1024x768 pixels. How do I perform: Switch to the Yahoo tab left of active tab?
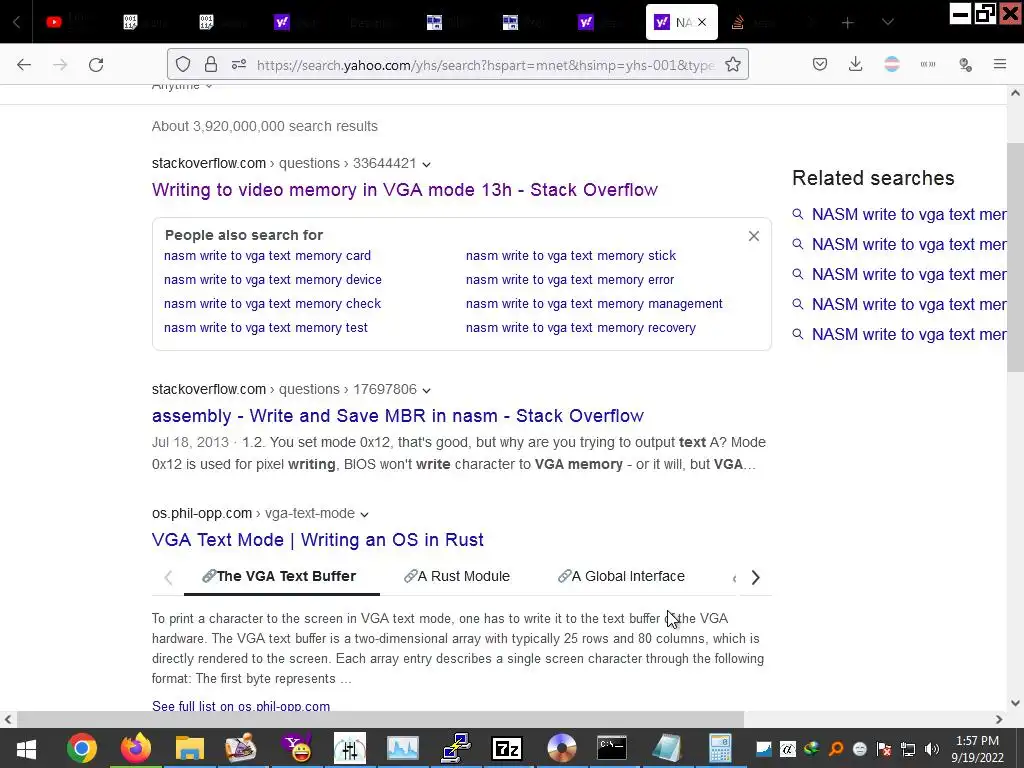tap(586, 22)
